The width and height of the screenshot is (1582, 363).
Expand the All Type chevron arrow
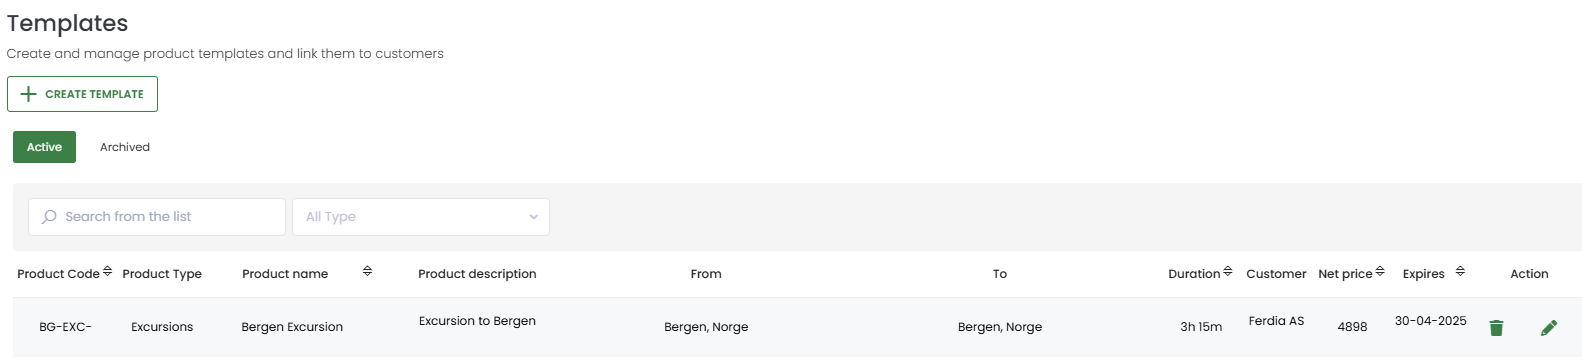[x=533, y=217]
